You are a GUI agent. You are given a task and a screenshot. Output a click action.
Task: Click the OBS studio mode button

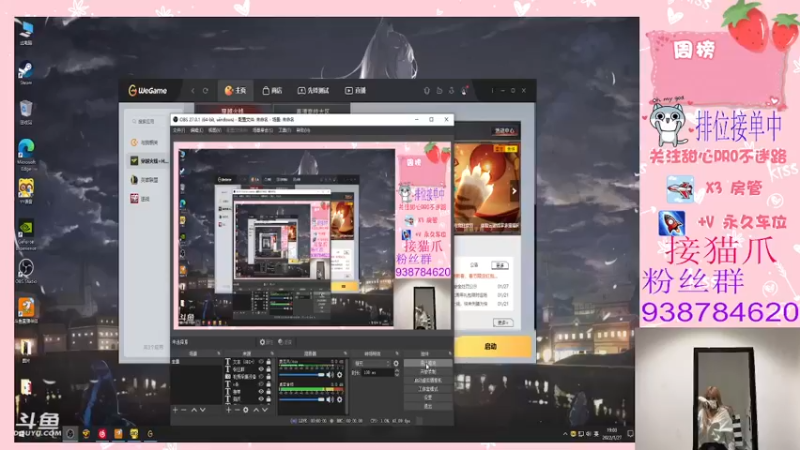pyautogui.click(x=428, y=389)
